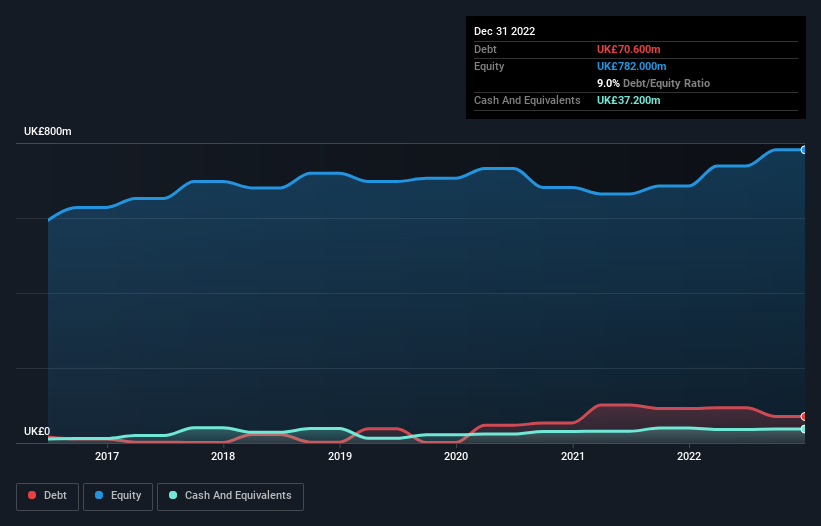Click the 2019 x-axis label
This screenshot has height=526, width=821.
(340, 456)
